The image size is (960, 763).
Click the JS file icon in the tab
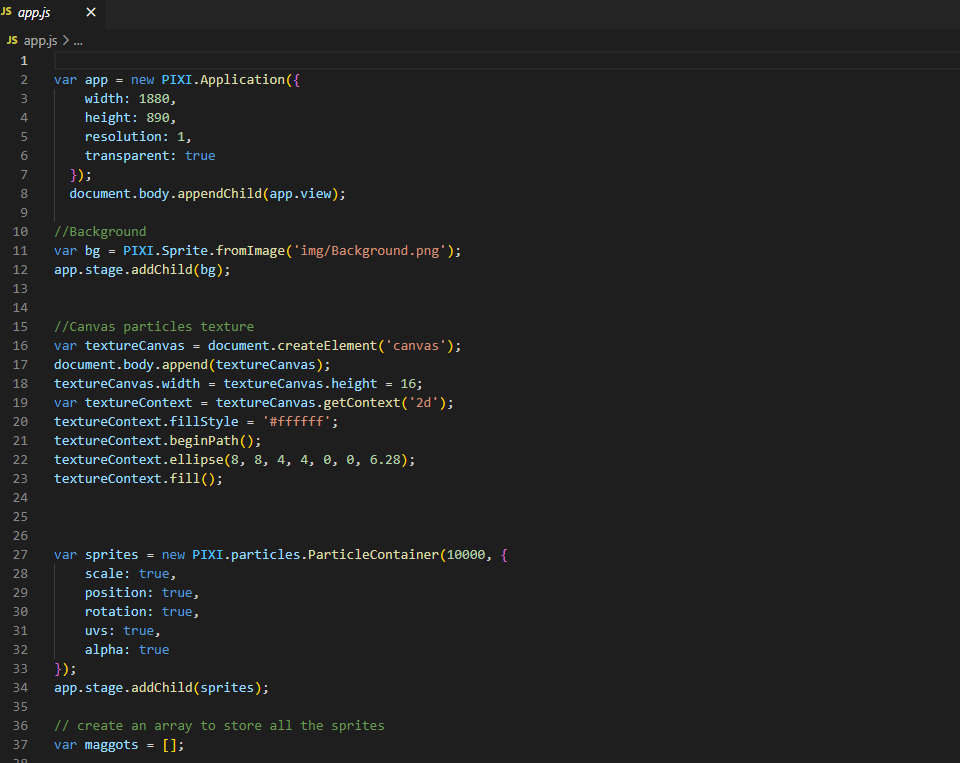(x=8, y=13)
